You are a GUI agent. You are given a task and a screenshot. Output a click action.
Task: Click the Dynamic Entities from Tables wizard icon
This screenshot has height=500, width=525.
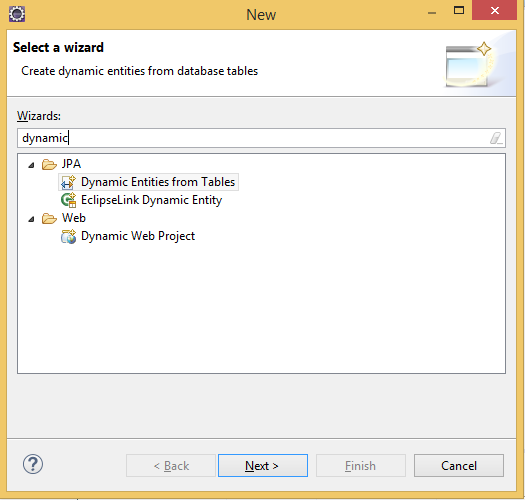coord(68,182)
